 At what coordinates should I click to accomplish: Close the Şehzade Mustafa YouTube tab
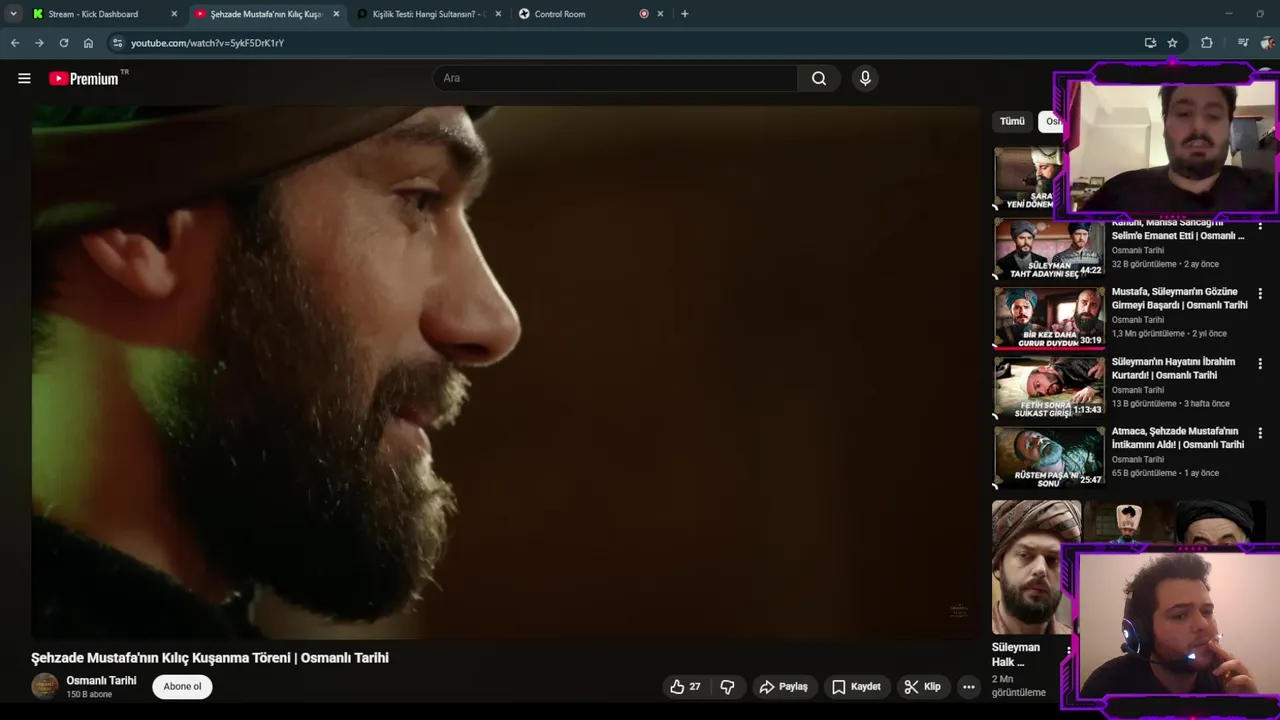coord(336,14)
